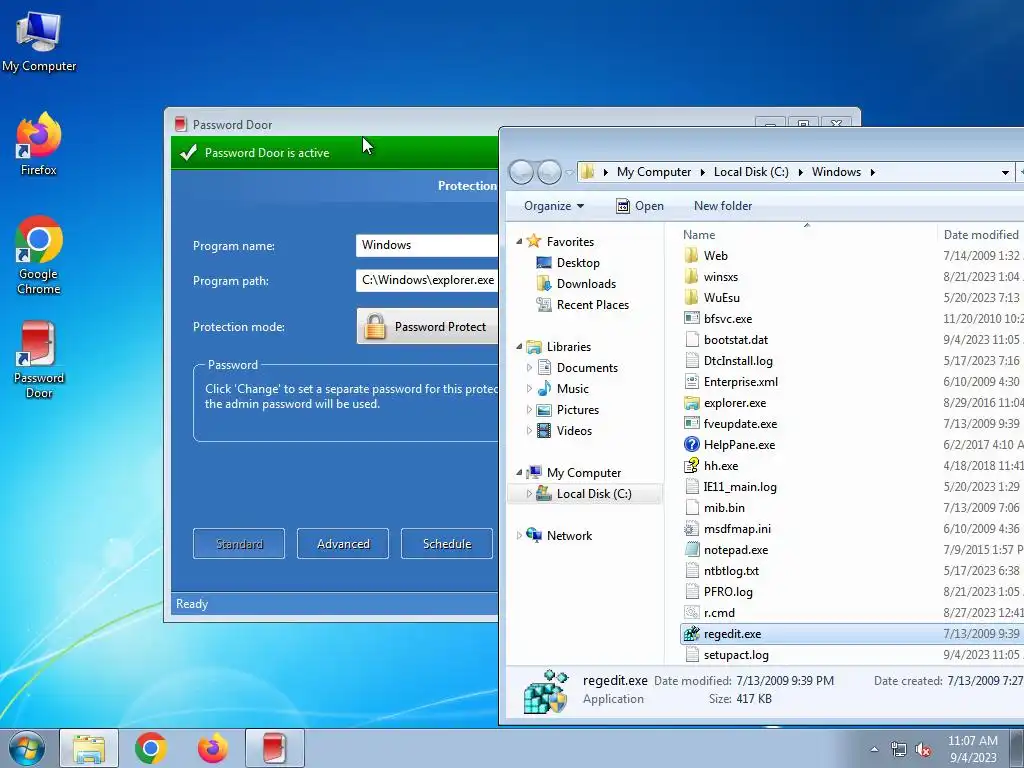This screenshot has width=1024, height=768.
Task: Click the Program path field in Password Door
Action: [427, 280]
